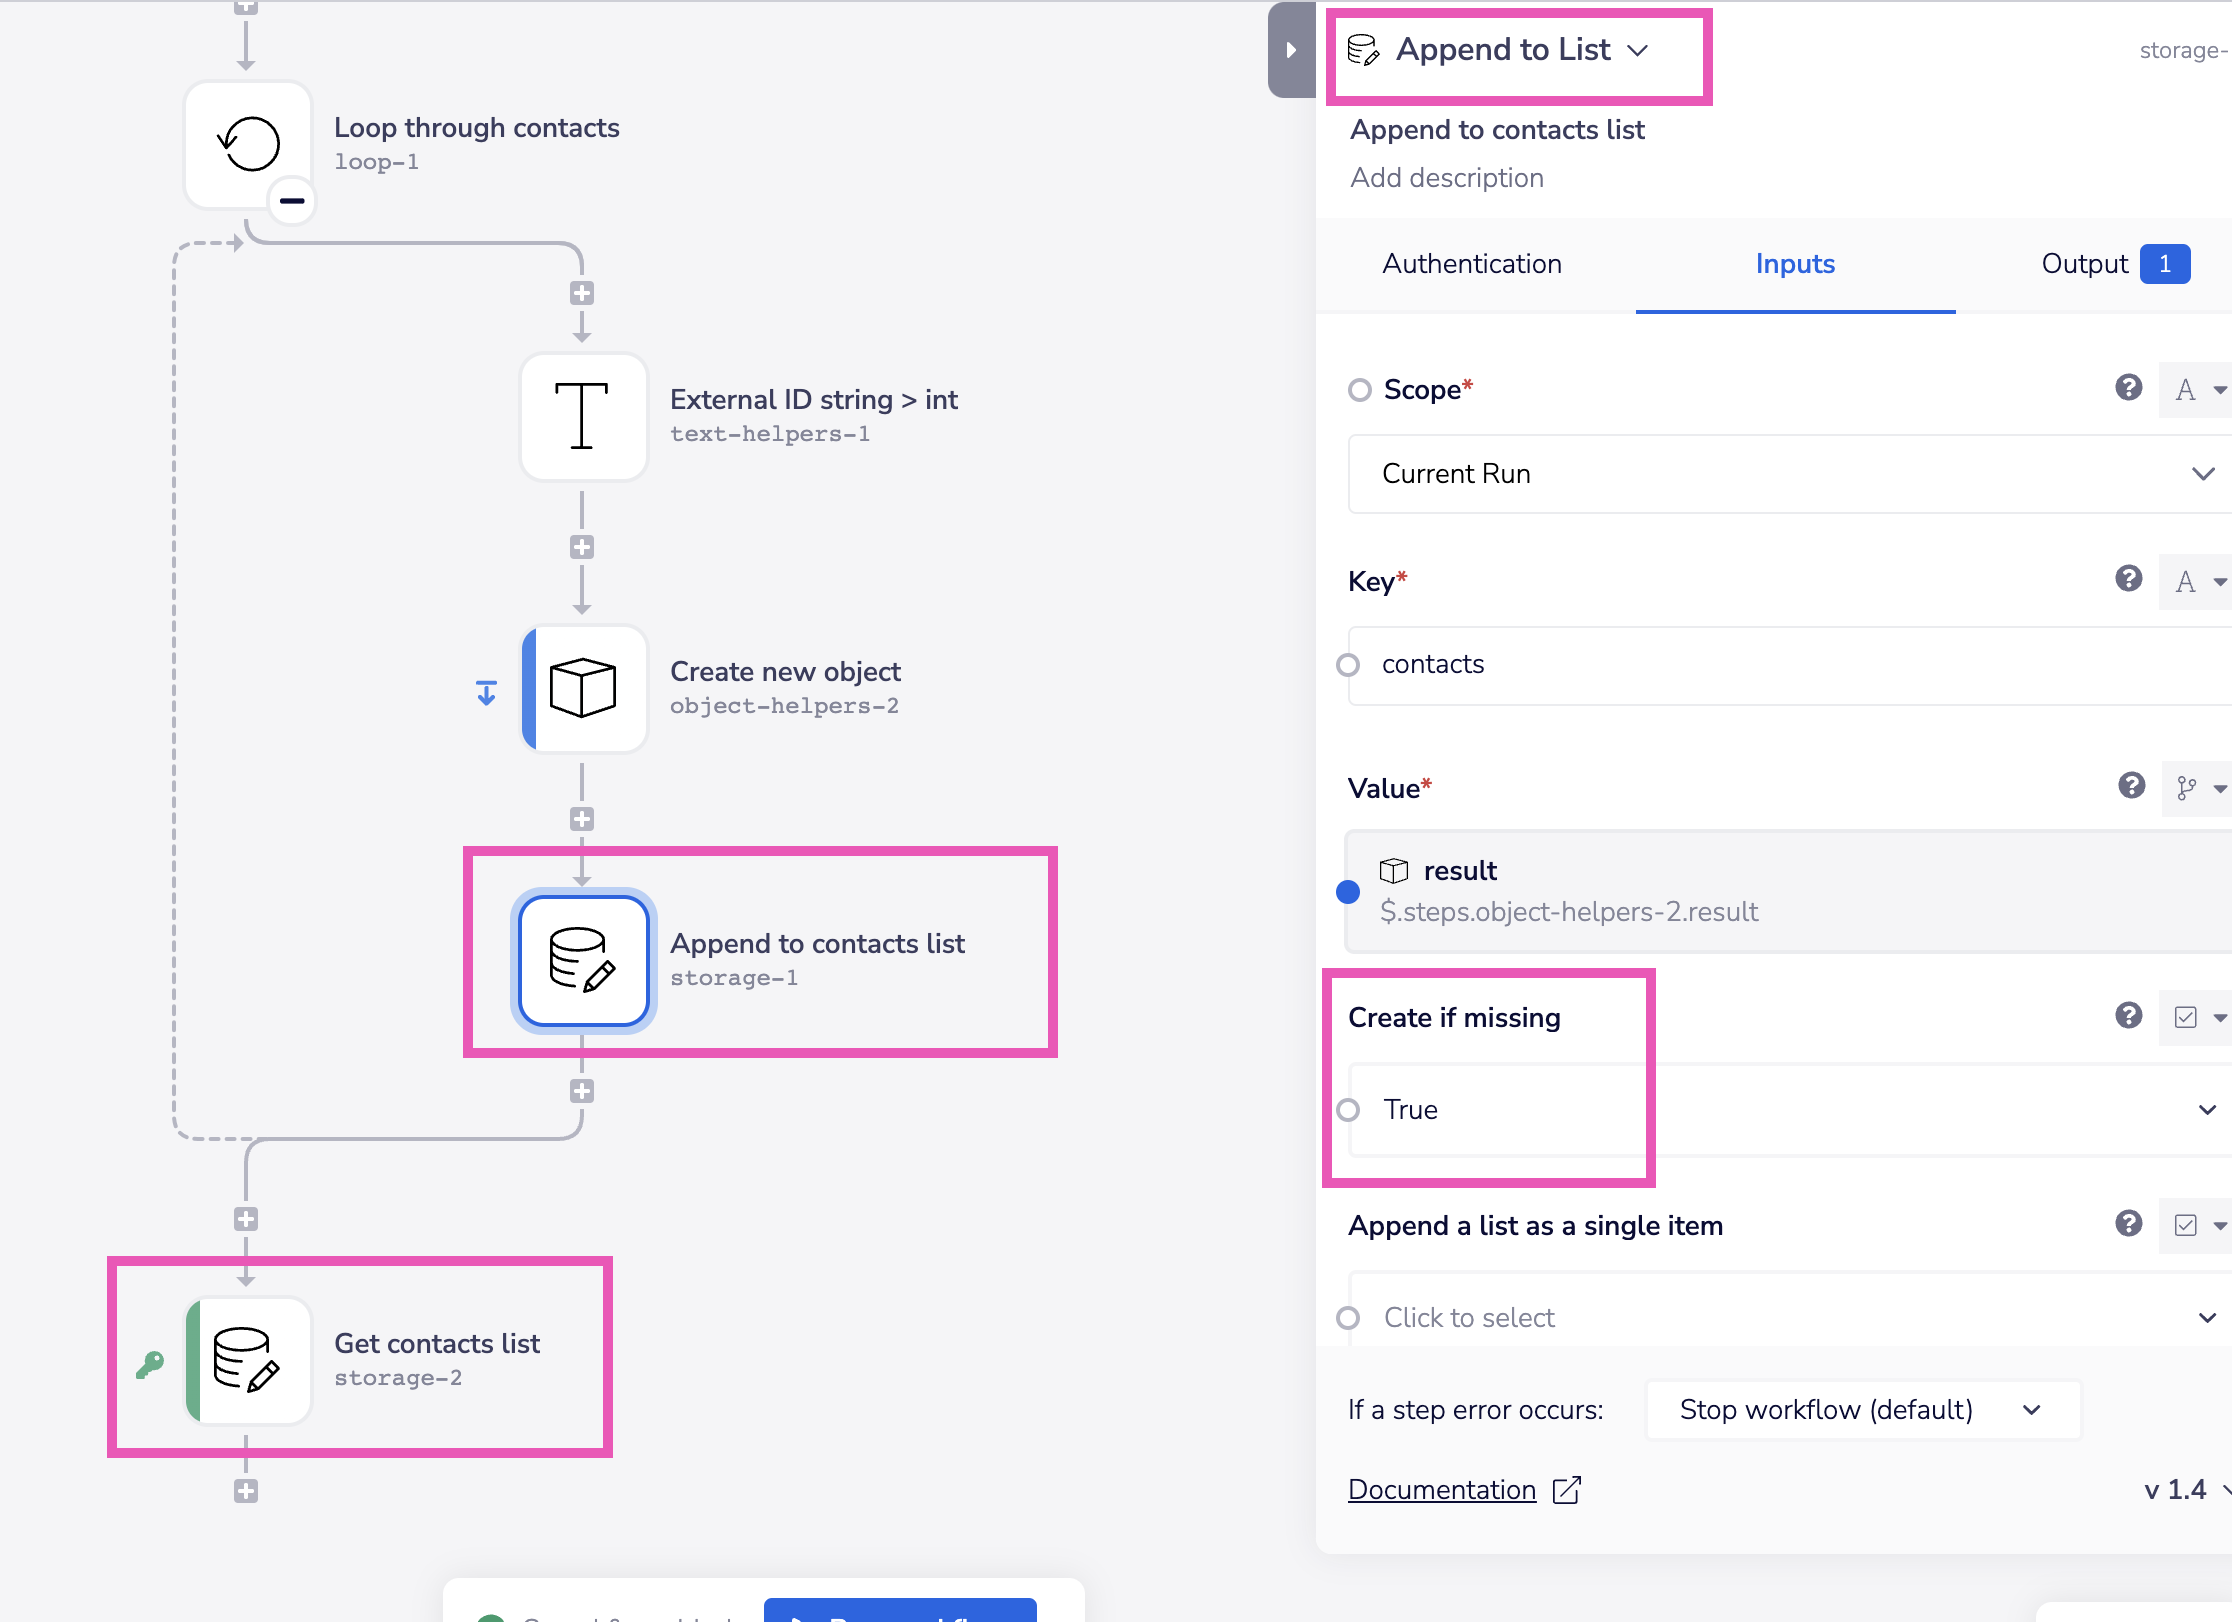
Task: Toggle the Key contacts radio button
Action: pos(1355,665)
